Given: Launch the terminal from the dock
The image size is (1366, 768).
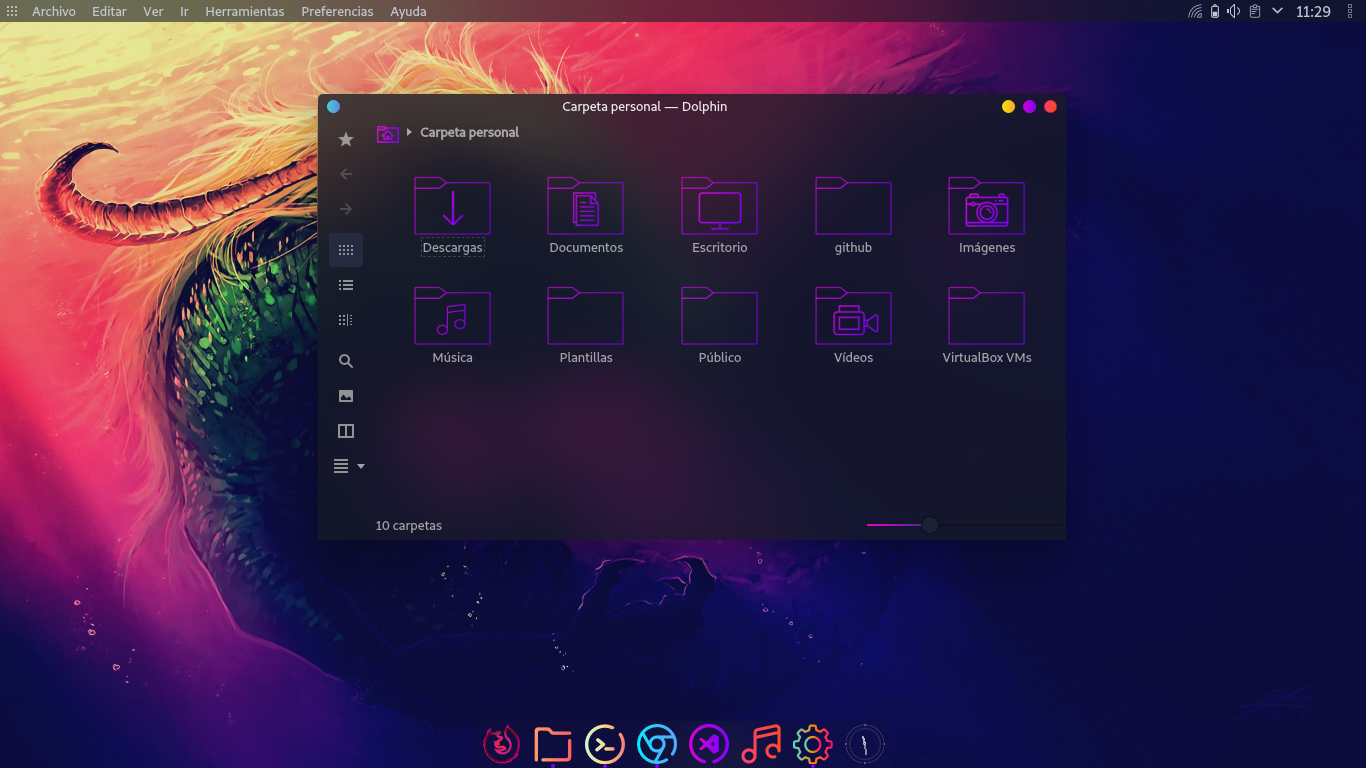Looking at the screenshot, I should click(605, 744).
